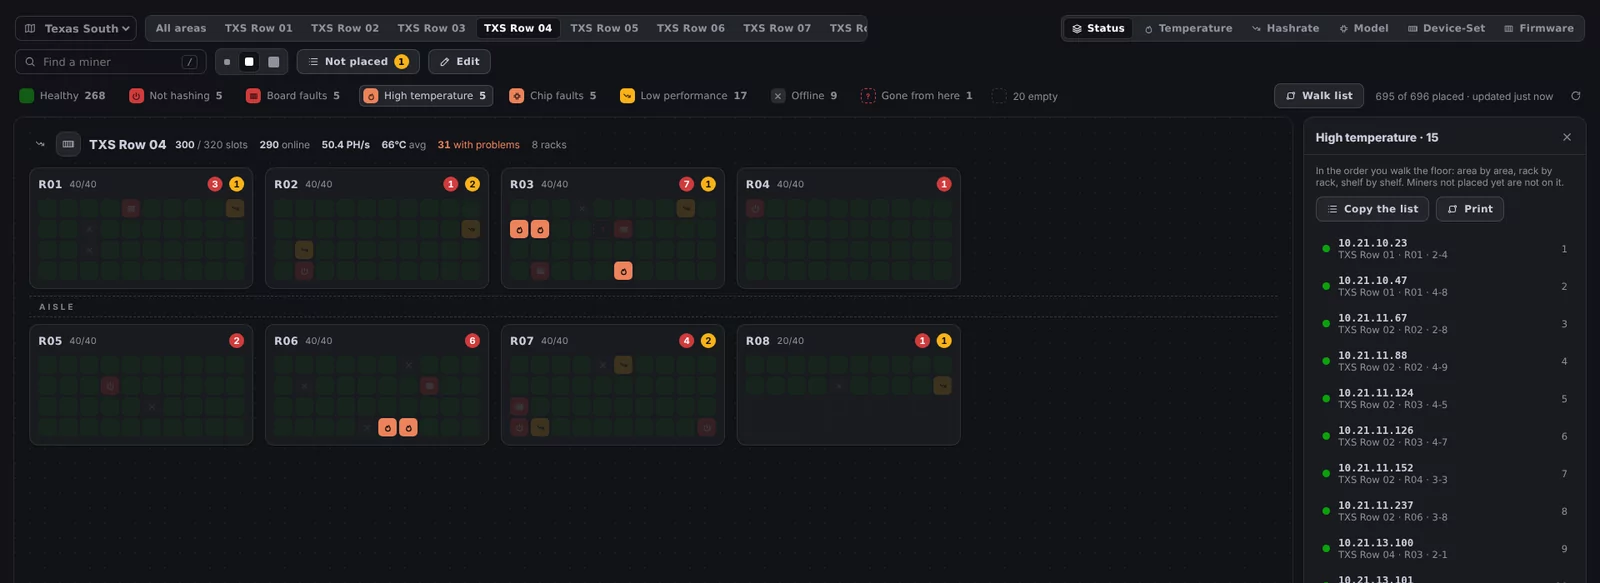Toggle the Chip faults status filter
1600x583 pixels.
pyautogui.click(x=553, y=96)
